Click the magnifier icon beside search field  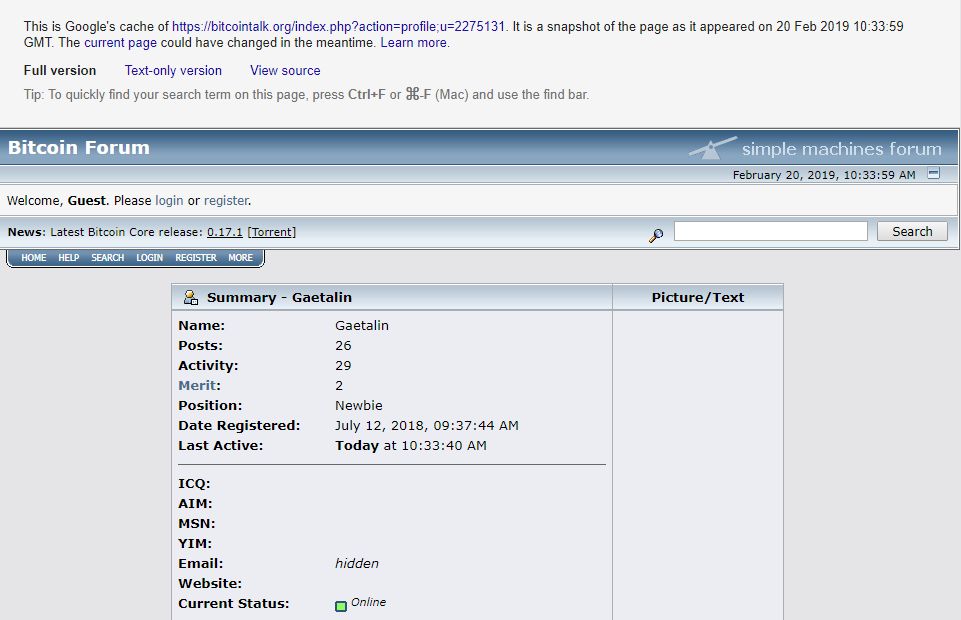[656, 235]
